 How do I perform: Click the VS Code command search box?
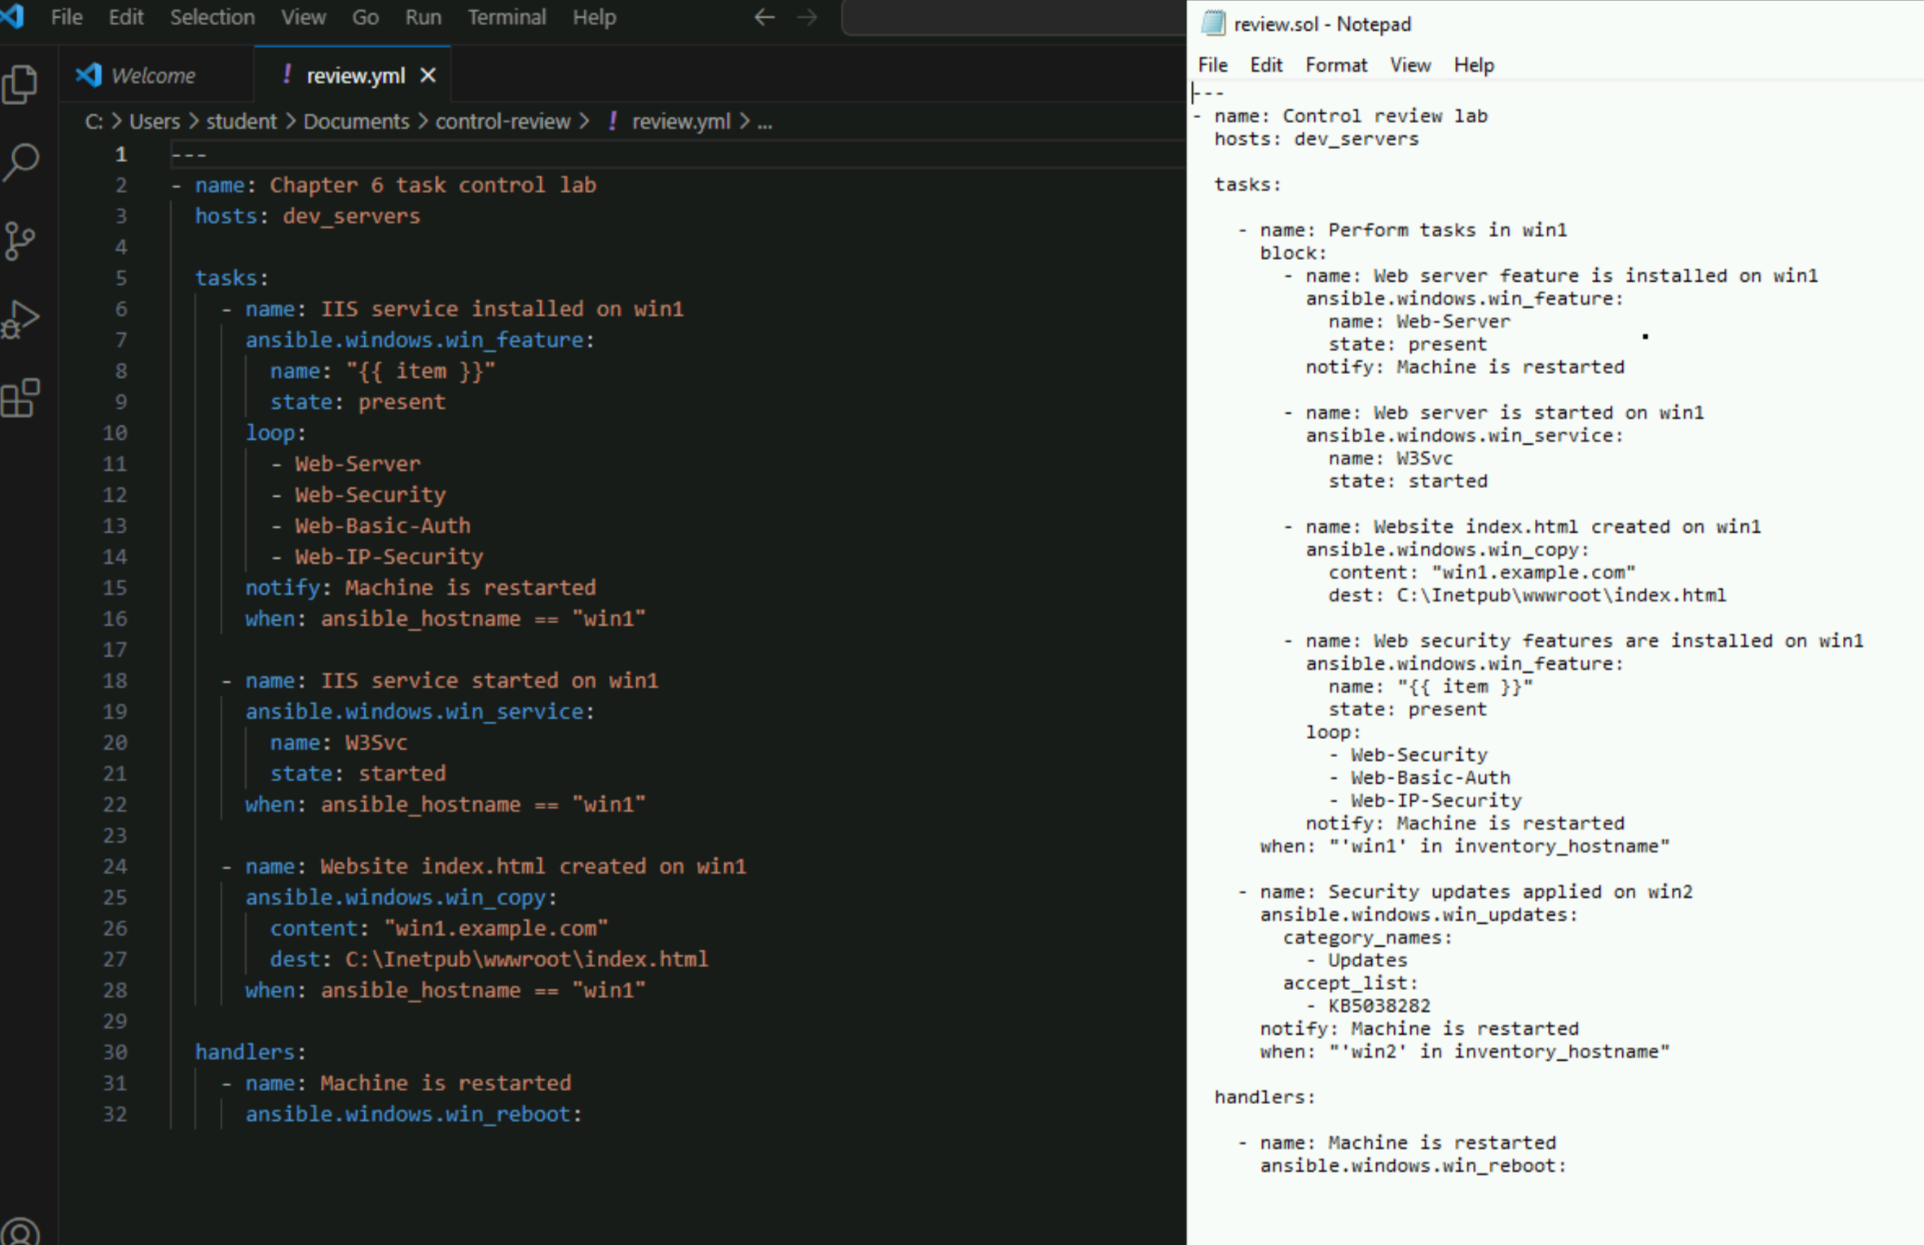coord(1012,17)
